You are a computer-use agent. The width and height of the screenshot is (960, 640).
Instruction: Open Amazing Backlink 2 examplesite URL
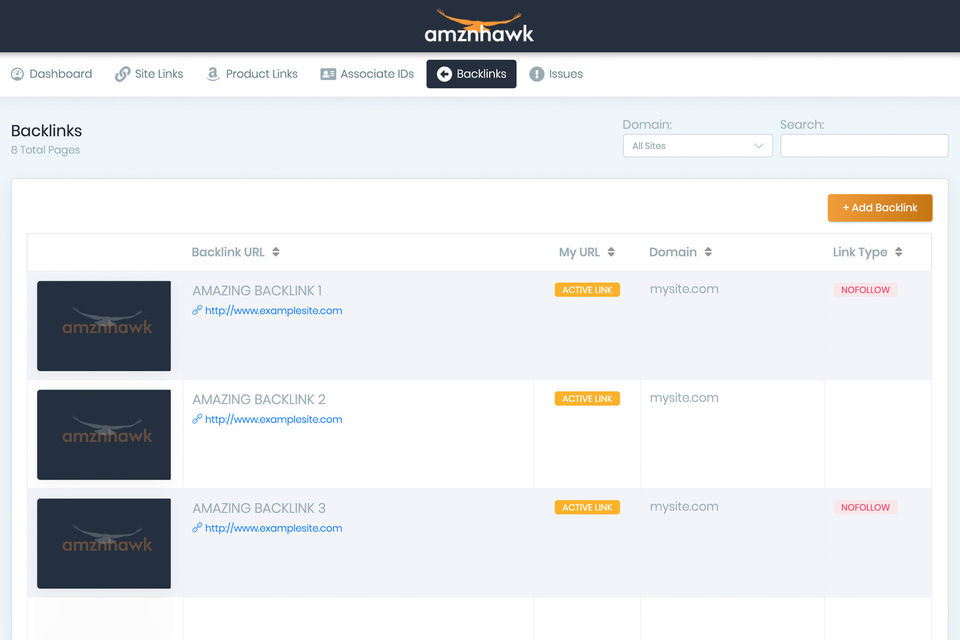point(274,420)
